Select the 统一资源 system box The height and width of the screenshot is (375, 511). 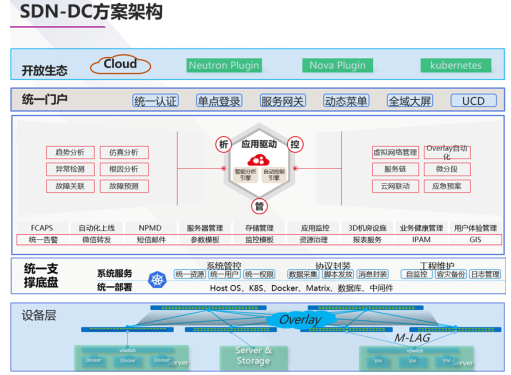(190, 274)
